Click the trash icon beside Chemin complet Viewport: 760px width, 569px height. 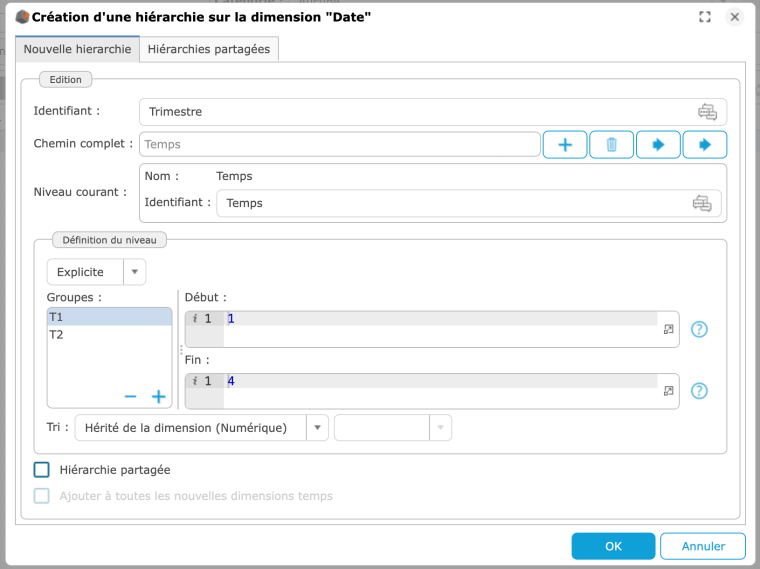[611, 145]
